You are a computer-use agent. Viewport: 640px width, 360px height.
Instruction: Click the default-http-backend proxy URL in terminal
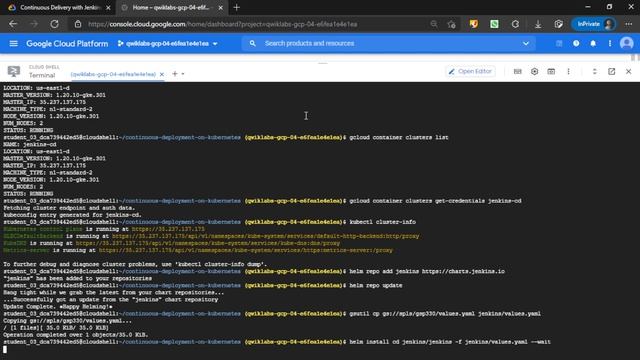(265, 236)
